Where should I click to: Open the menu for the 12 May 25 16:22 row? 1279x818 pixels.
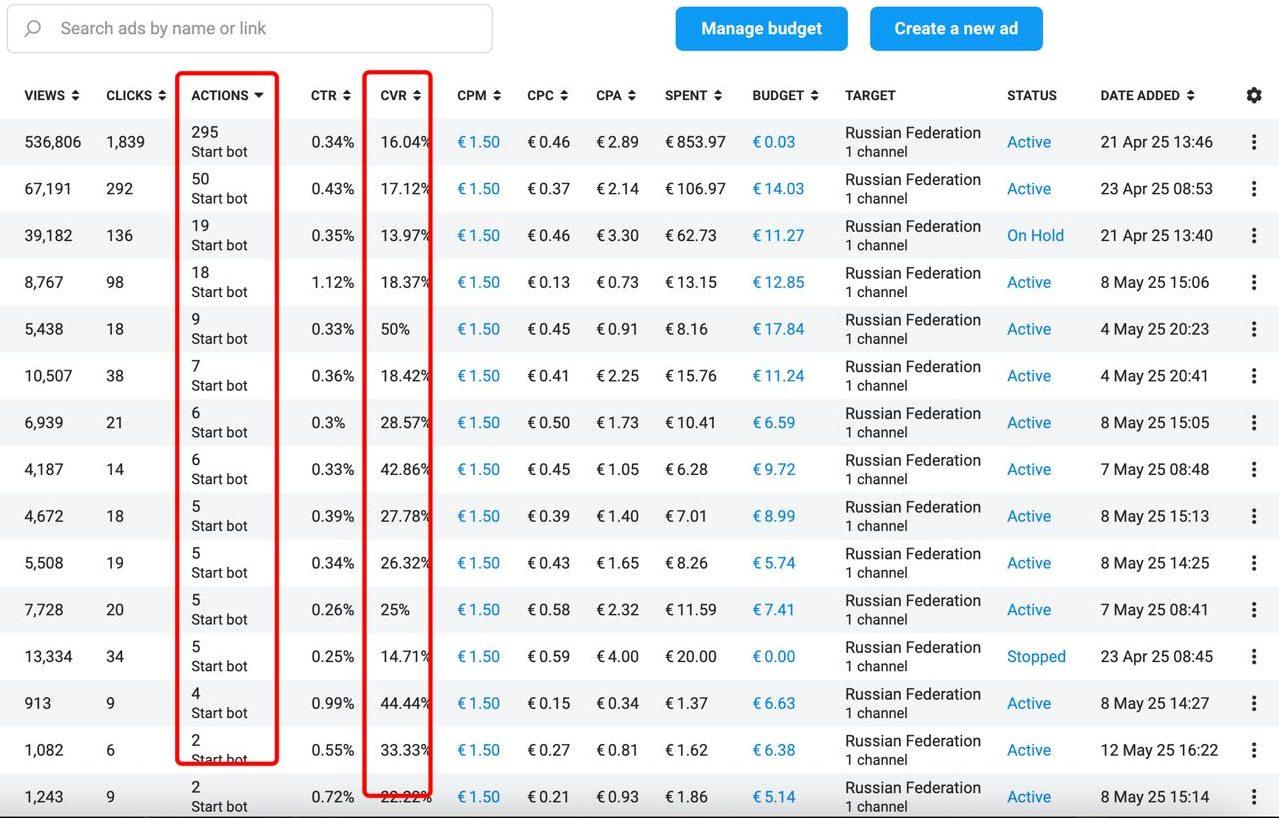pyautogui.click(x=1254, y=750)
